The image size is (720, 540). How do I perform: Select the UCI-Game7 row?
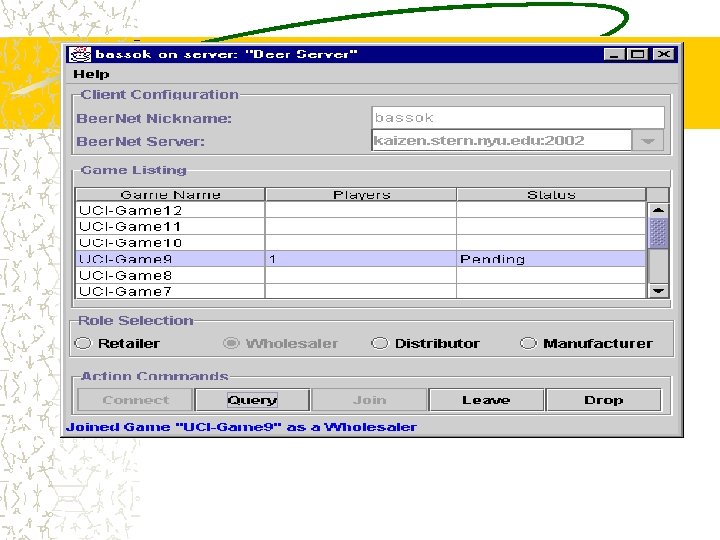coord(360,291)
